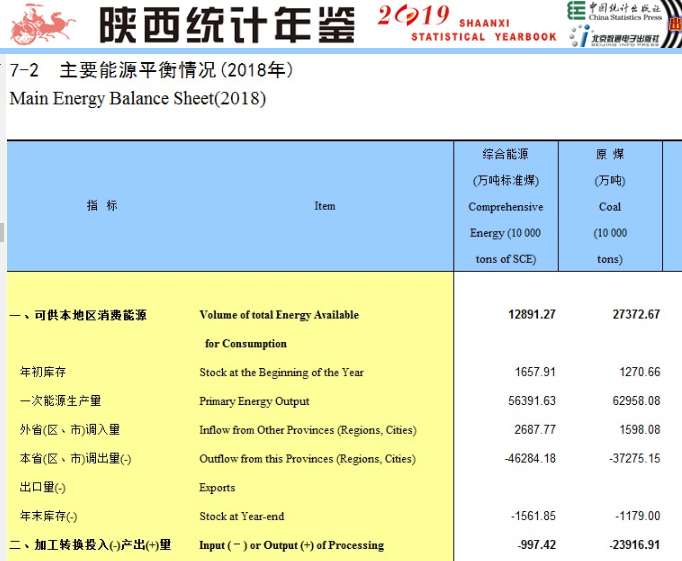This screenshot has height=561, width=682.
Task: Click value -46284.18
Action: [530, 458]
